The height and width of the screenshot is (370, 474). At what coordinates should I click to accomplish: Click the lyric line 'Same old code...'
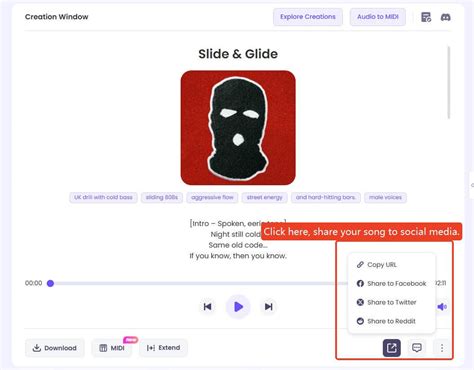[238, 245]
